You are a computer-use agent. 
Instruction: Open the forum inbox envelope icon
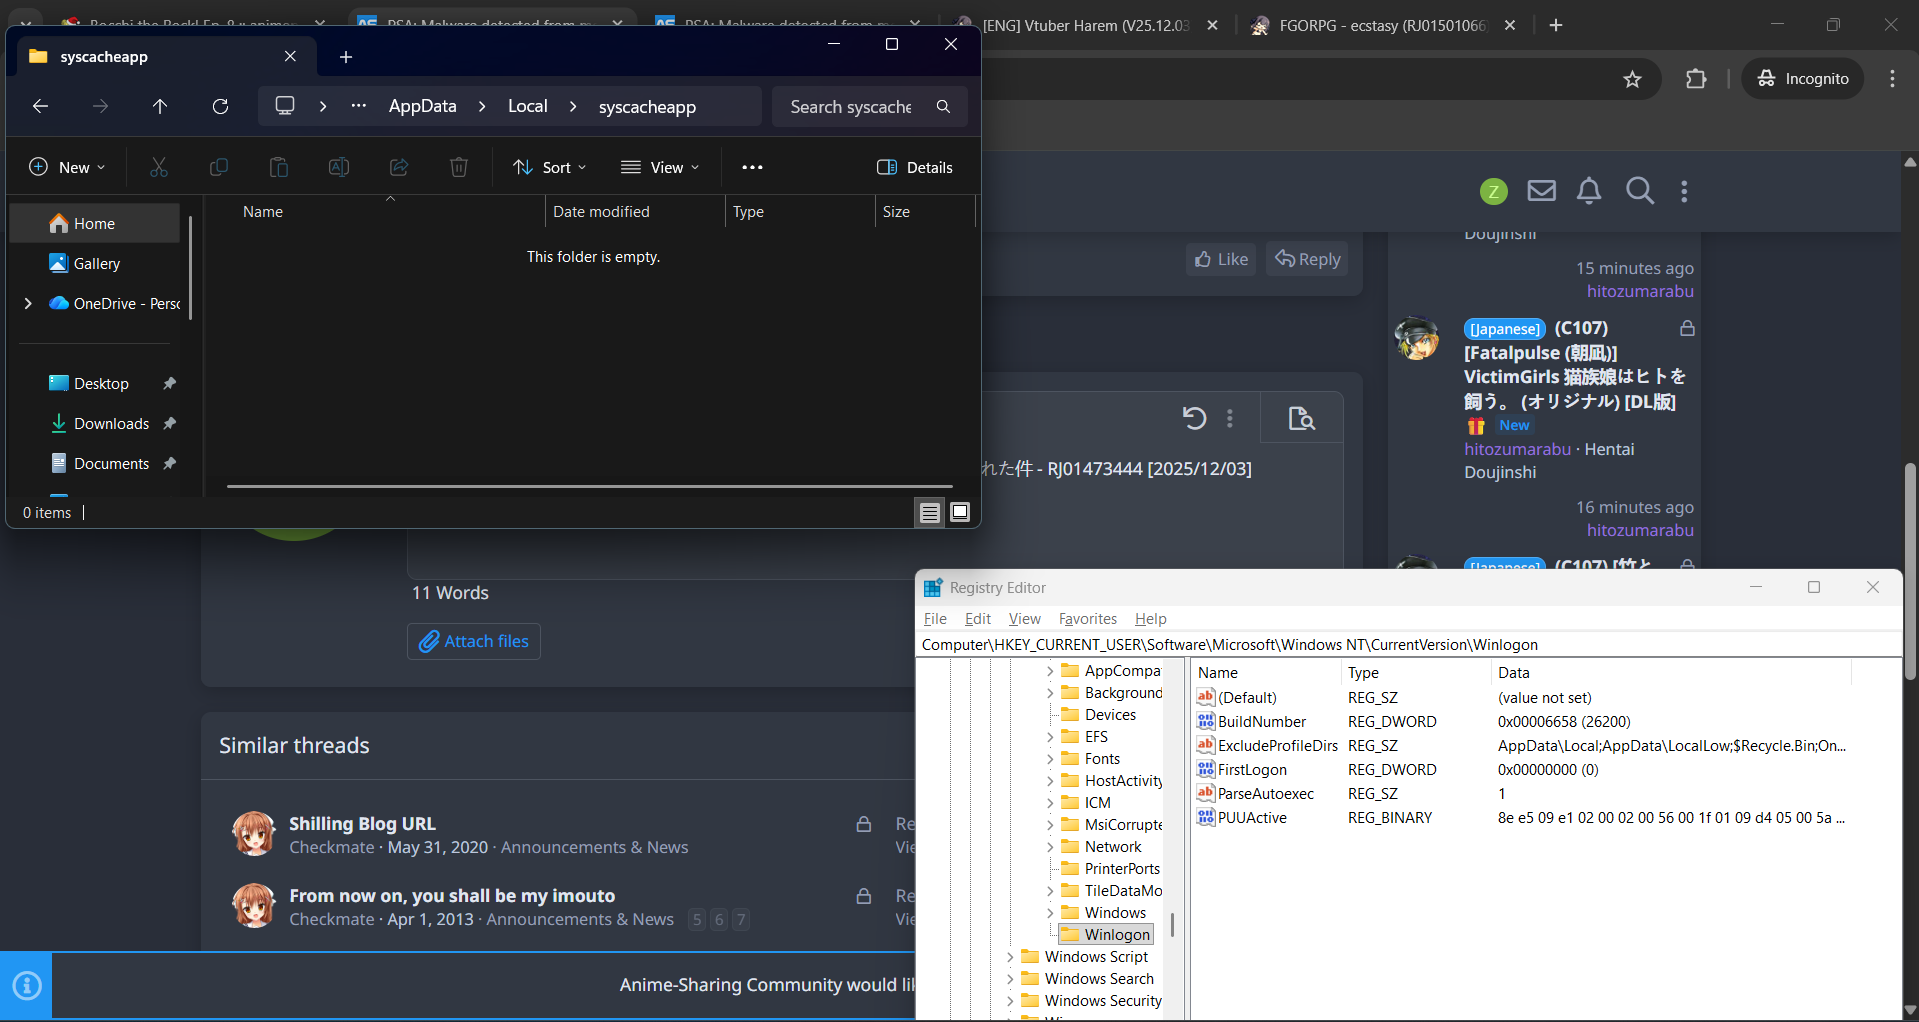1542,190
